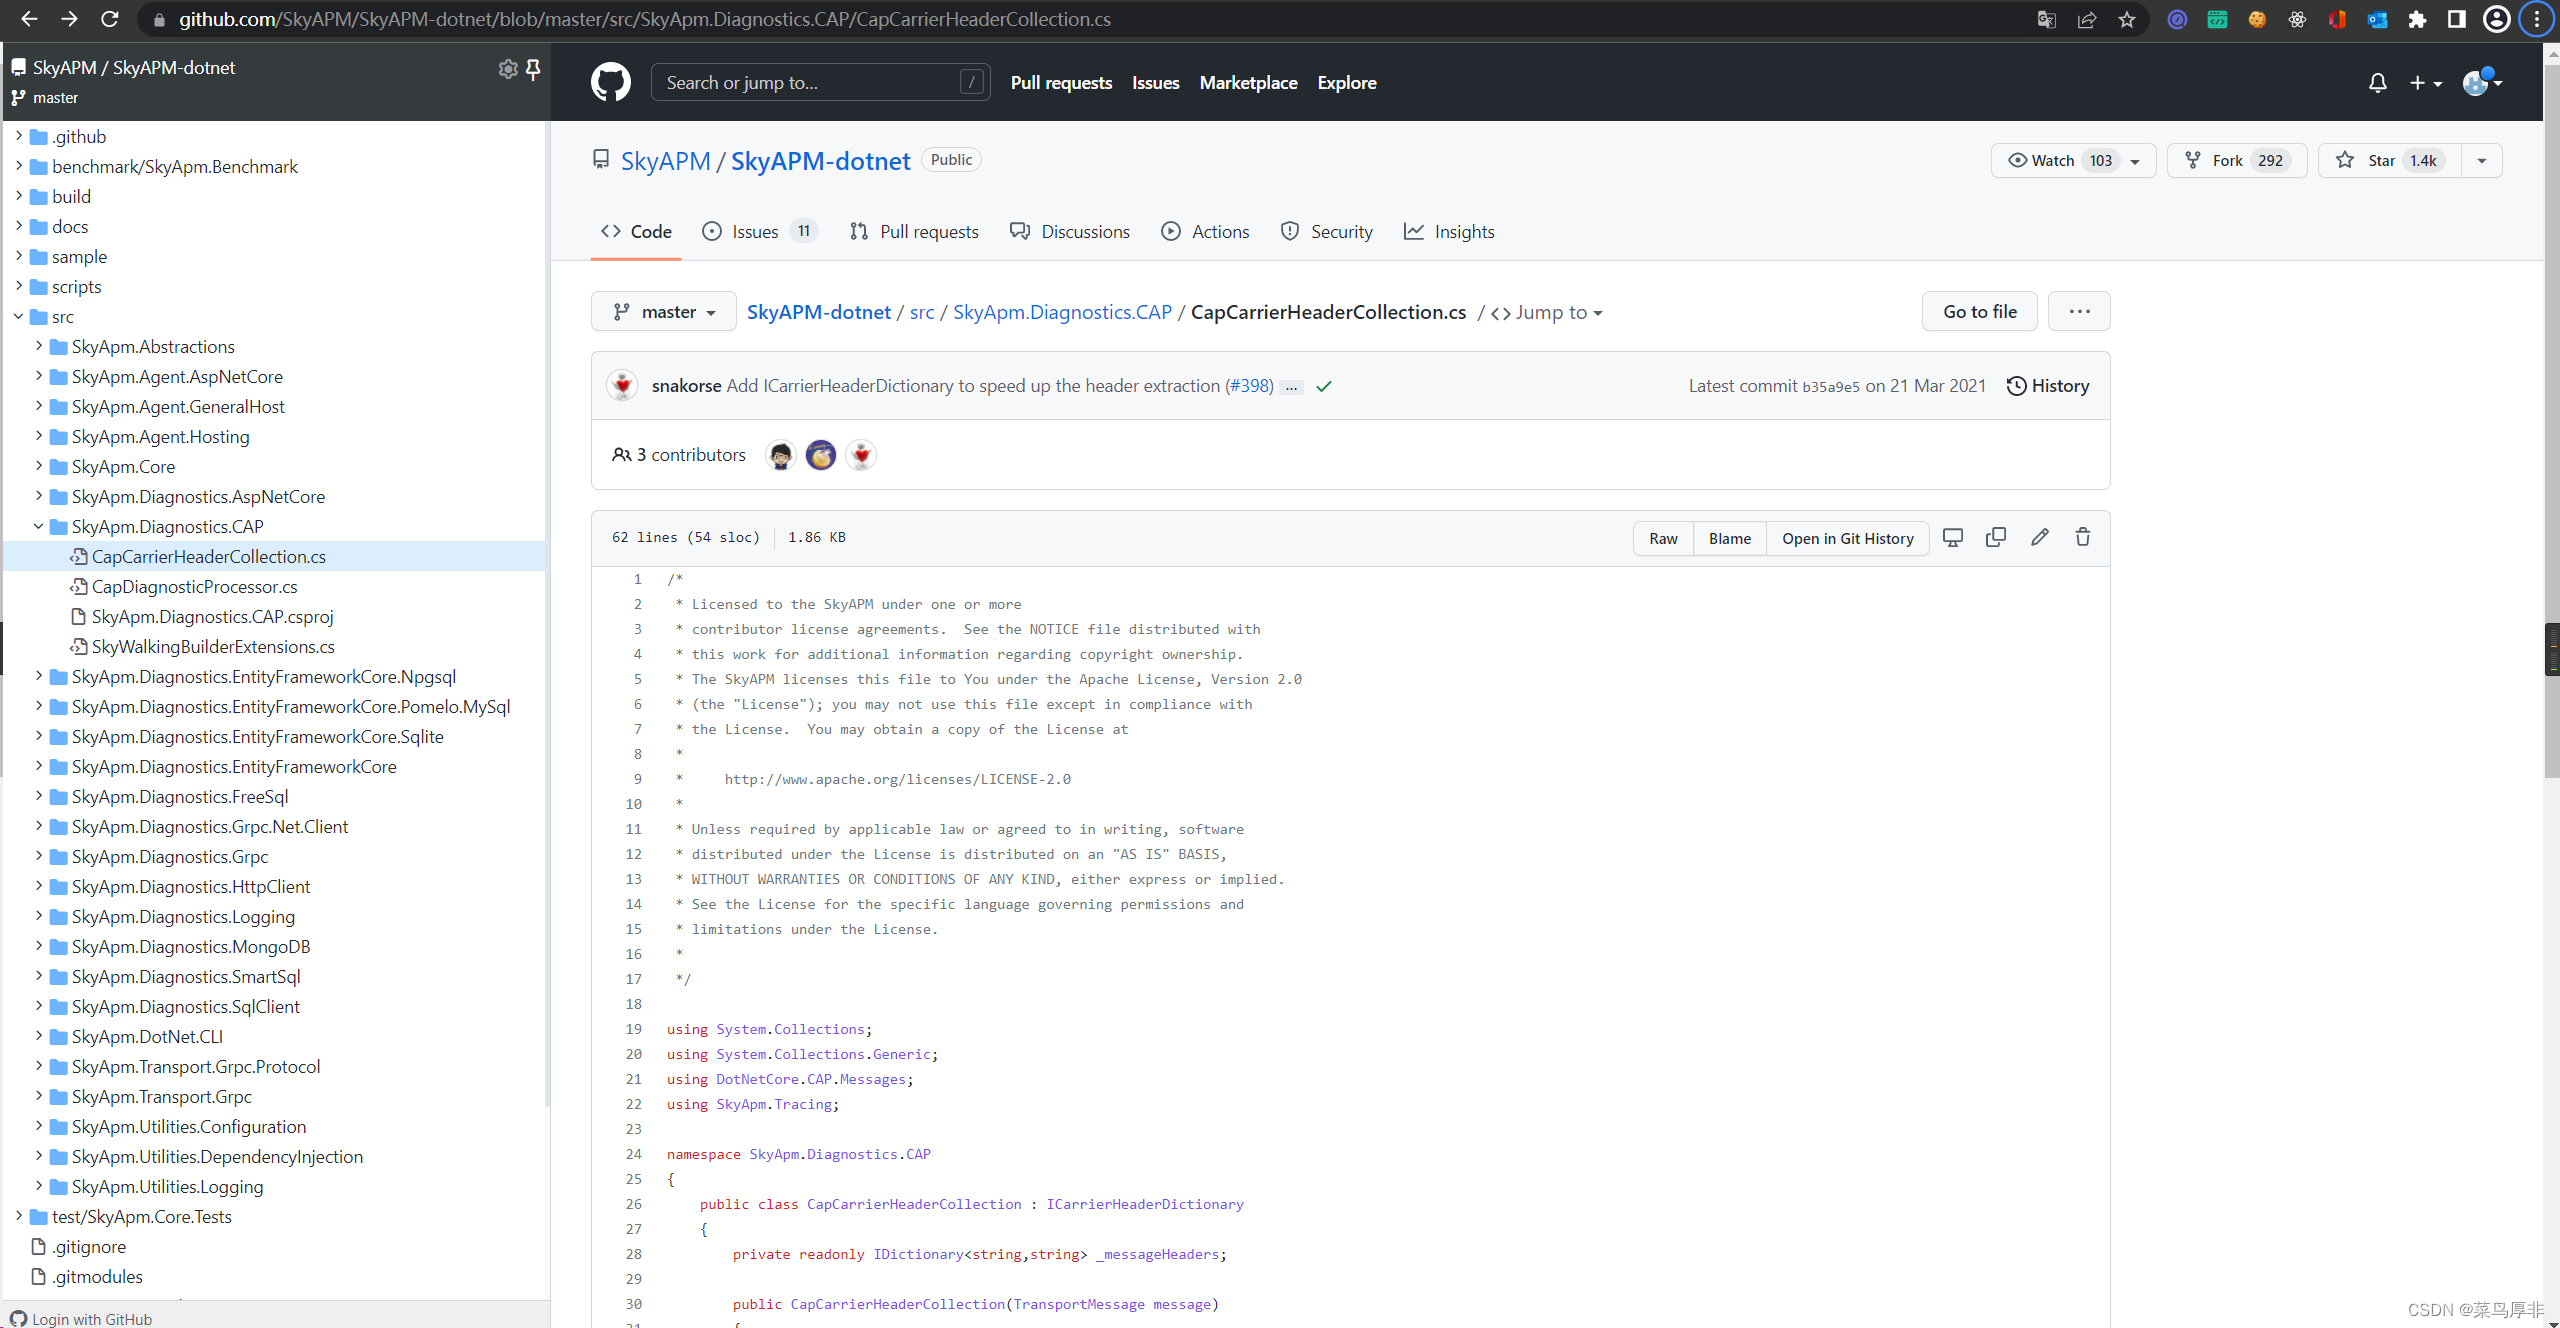Image resolution: width=2560 pixels, height=1328 pixels.
Task: Expand the SkyApm.Core folder in tree
Action: point(39,466)
